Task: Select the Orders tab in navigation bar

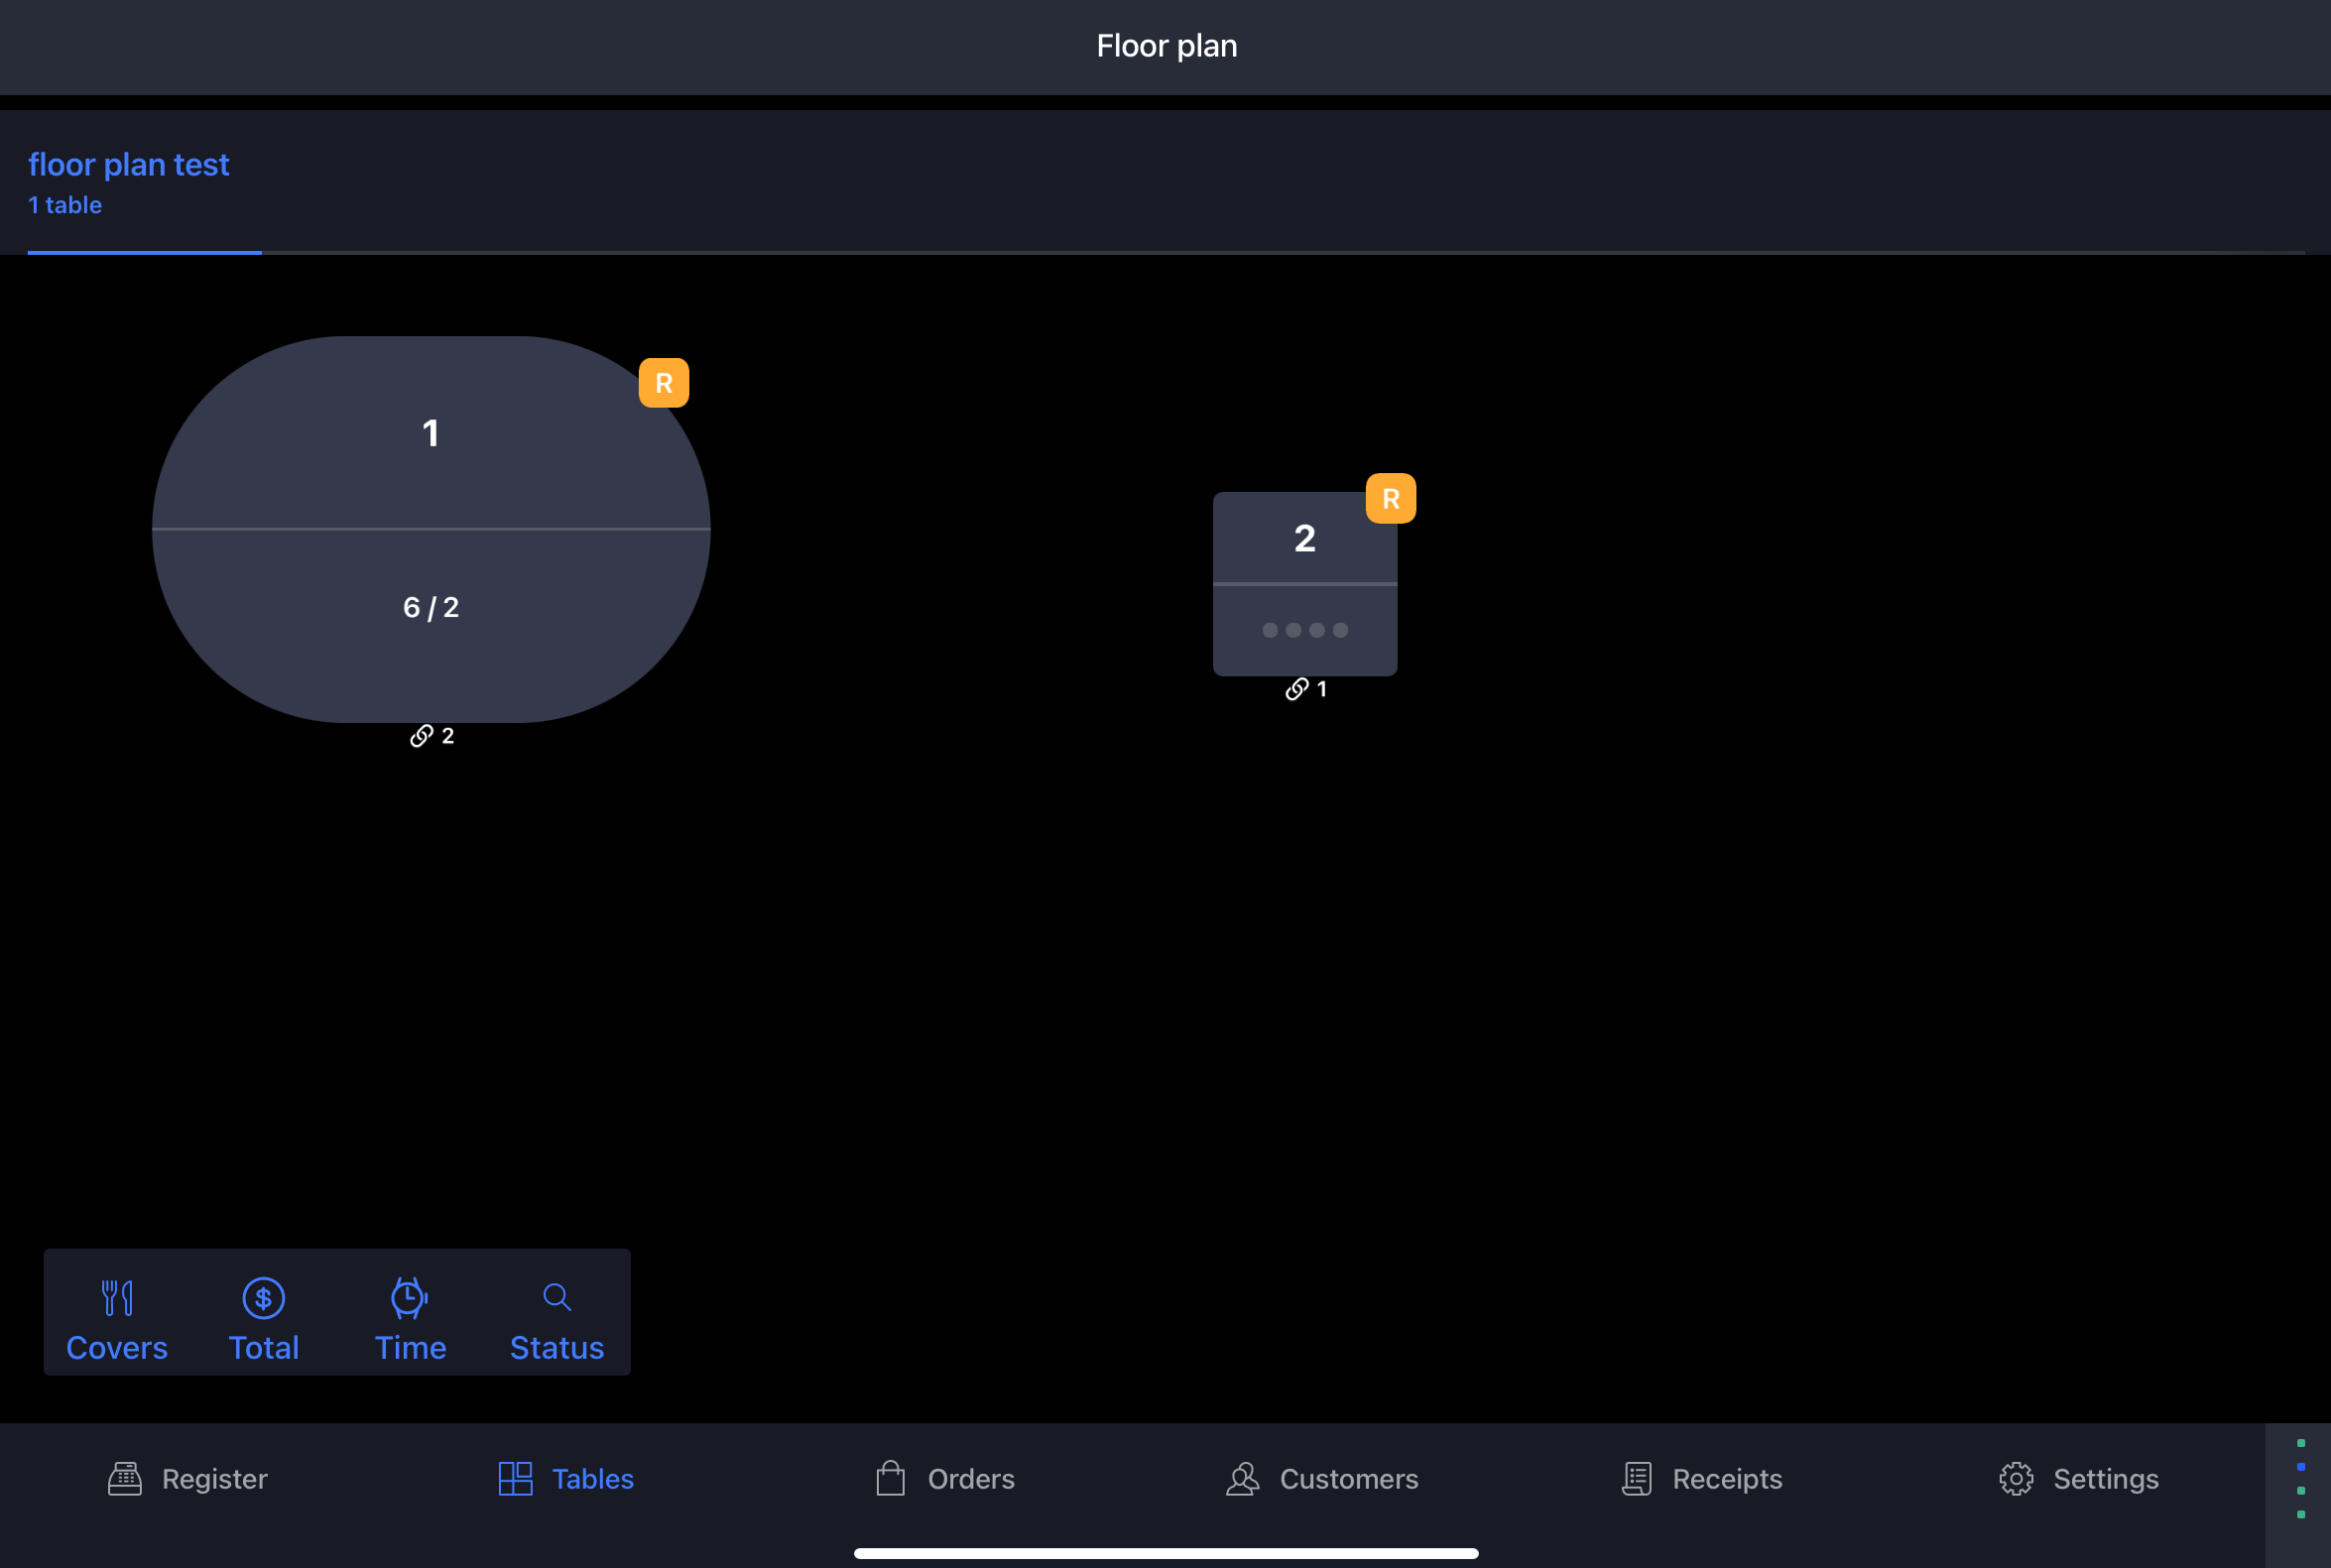Action: pyautogui.click(x=946, y=1479)
